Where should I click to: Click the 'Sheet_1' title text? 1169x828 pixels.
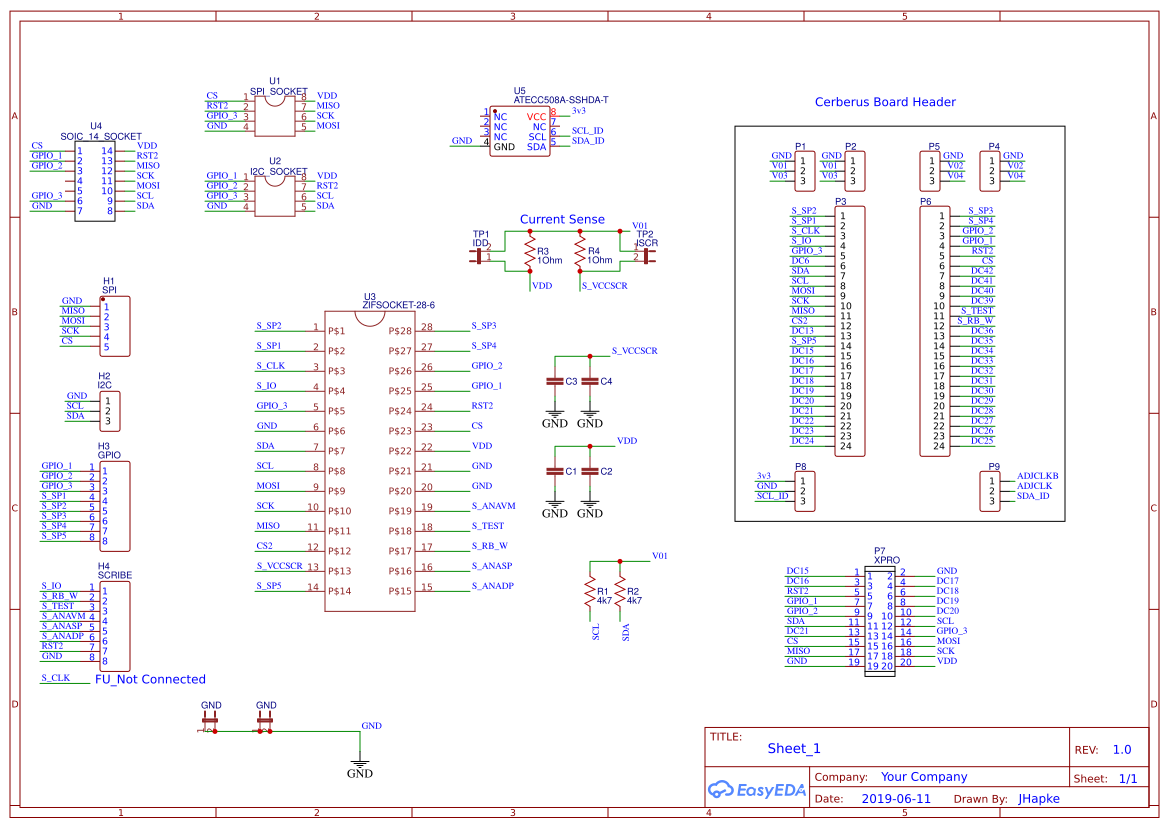pos(794,748)
